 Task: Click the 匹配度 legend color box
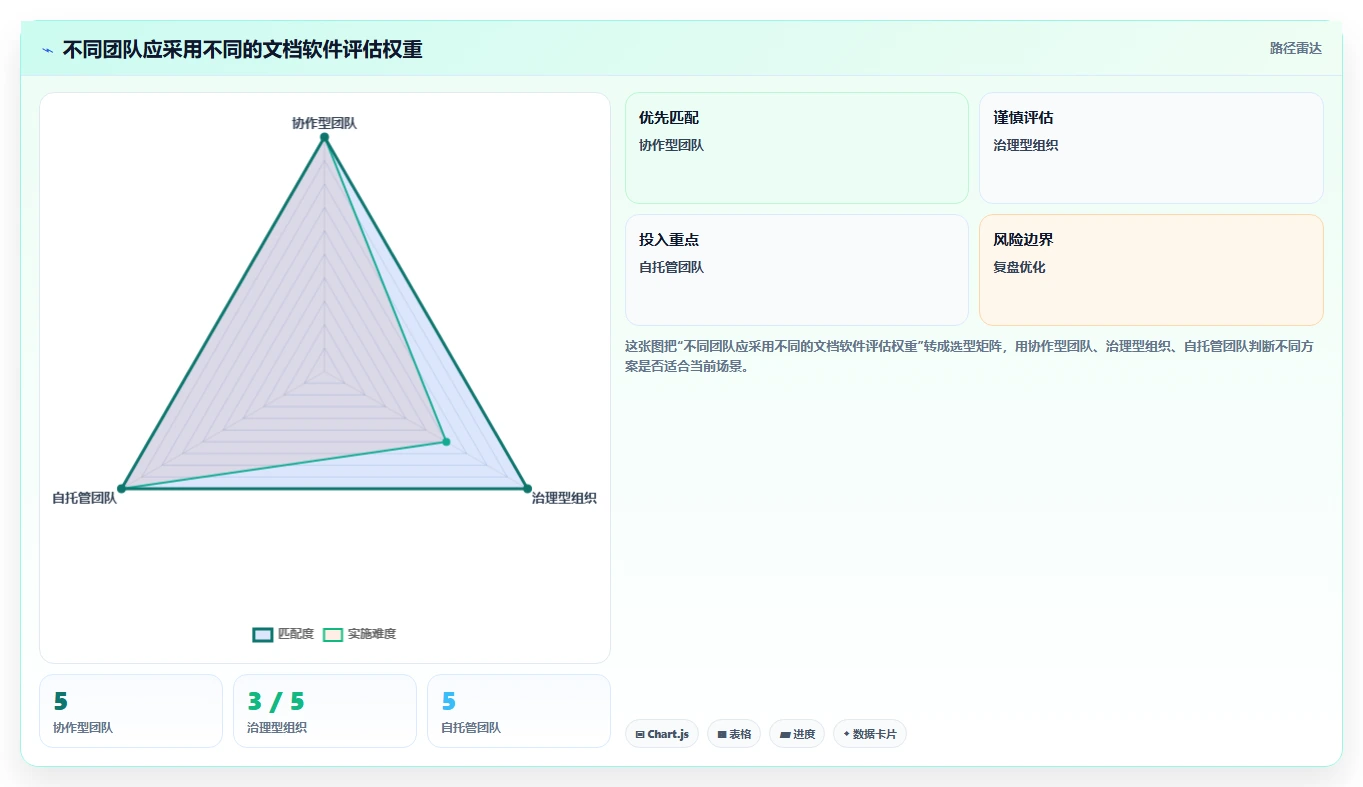coord(263,634)
